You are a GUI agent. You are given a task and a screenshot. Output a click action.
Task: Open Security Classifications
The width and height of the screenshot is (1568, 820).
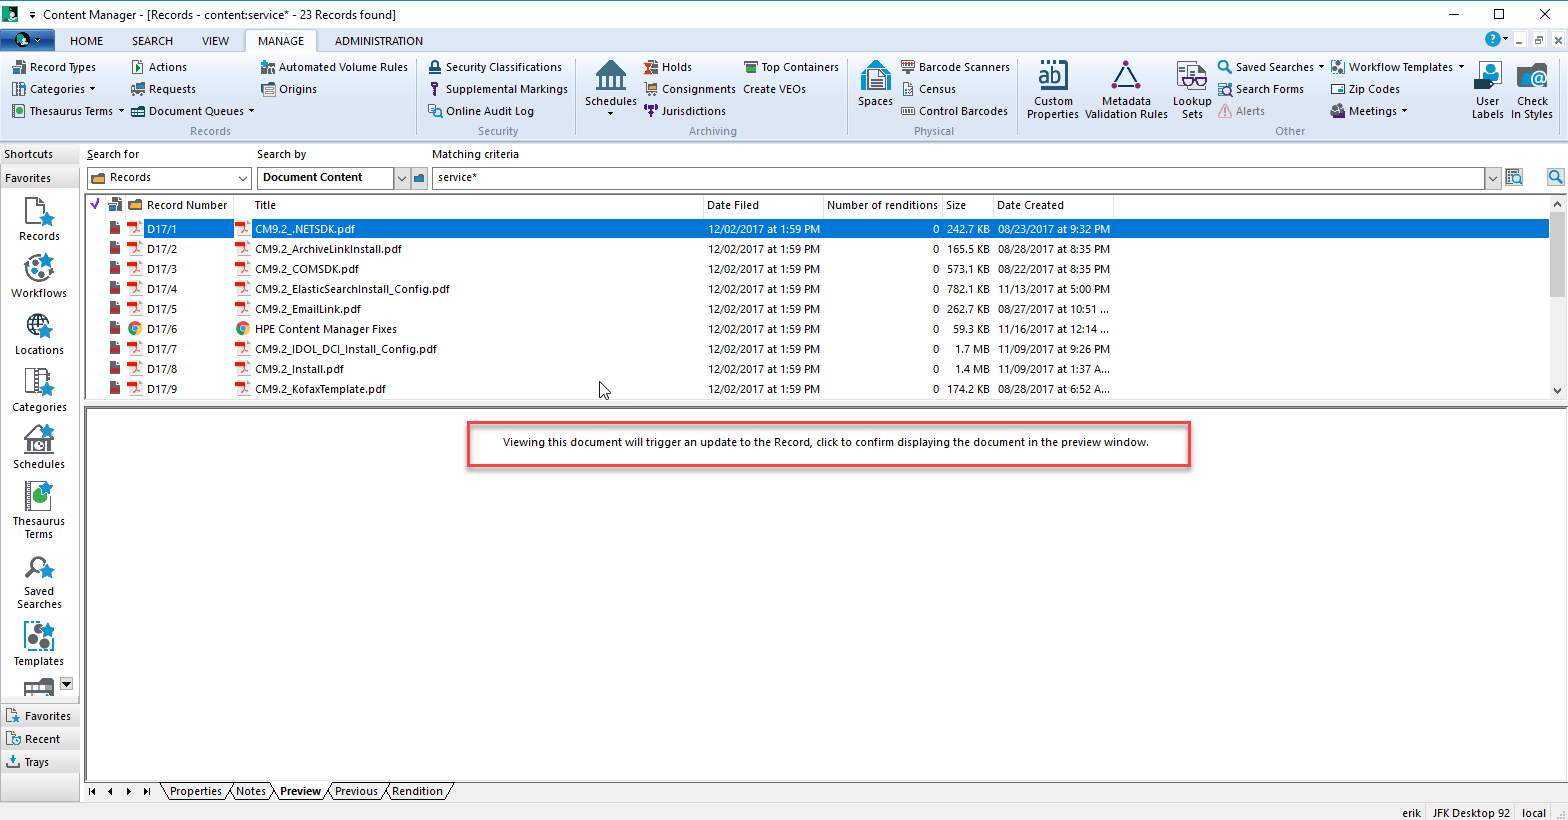pos(495,67)
